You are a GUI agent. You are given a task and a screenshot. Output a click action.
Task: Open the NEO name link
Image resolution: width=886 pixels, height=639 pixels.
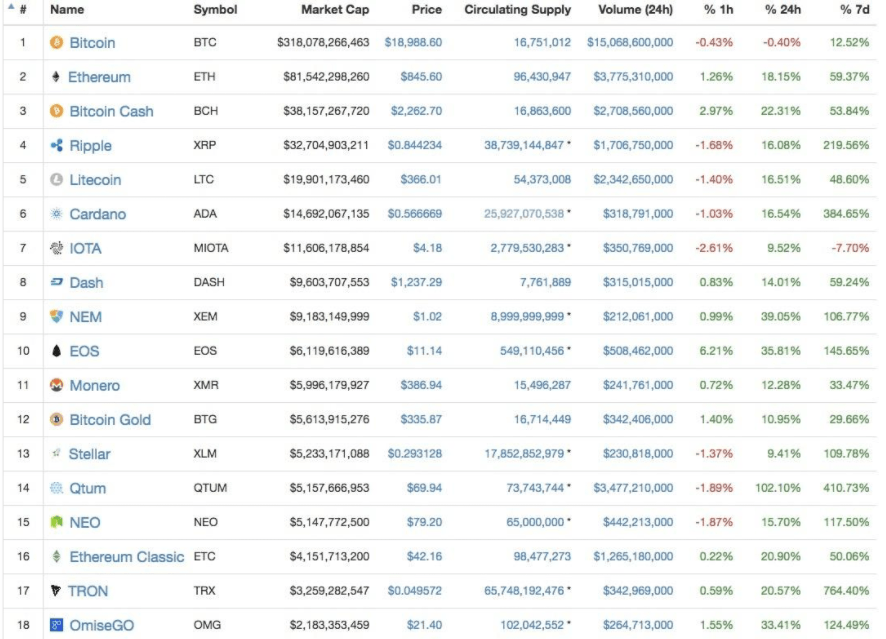click(x=85, y=523)
